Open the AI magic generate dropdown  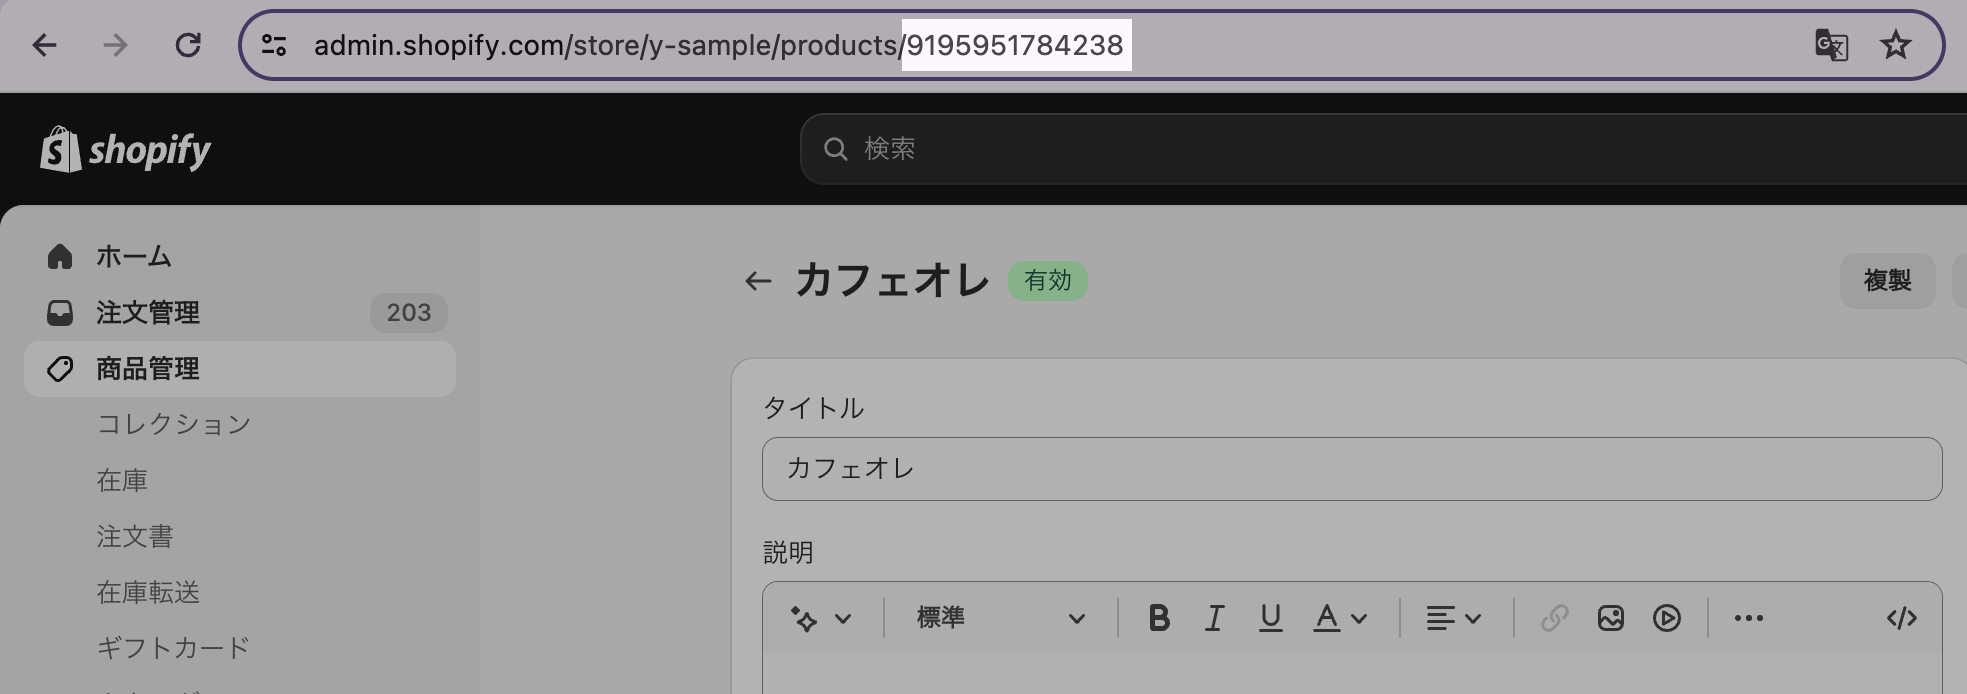point(821,618)
